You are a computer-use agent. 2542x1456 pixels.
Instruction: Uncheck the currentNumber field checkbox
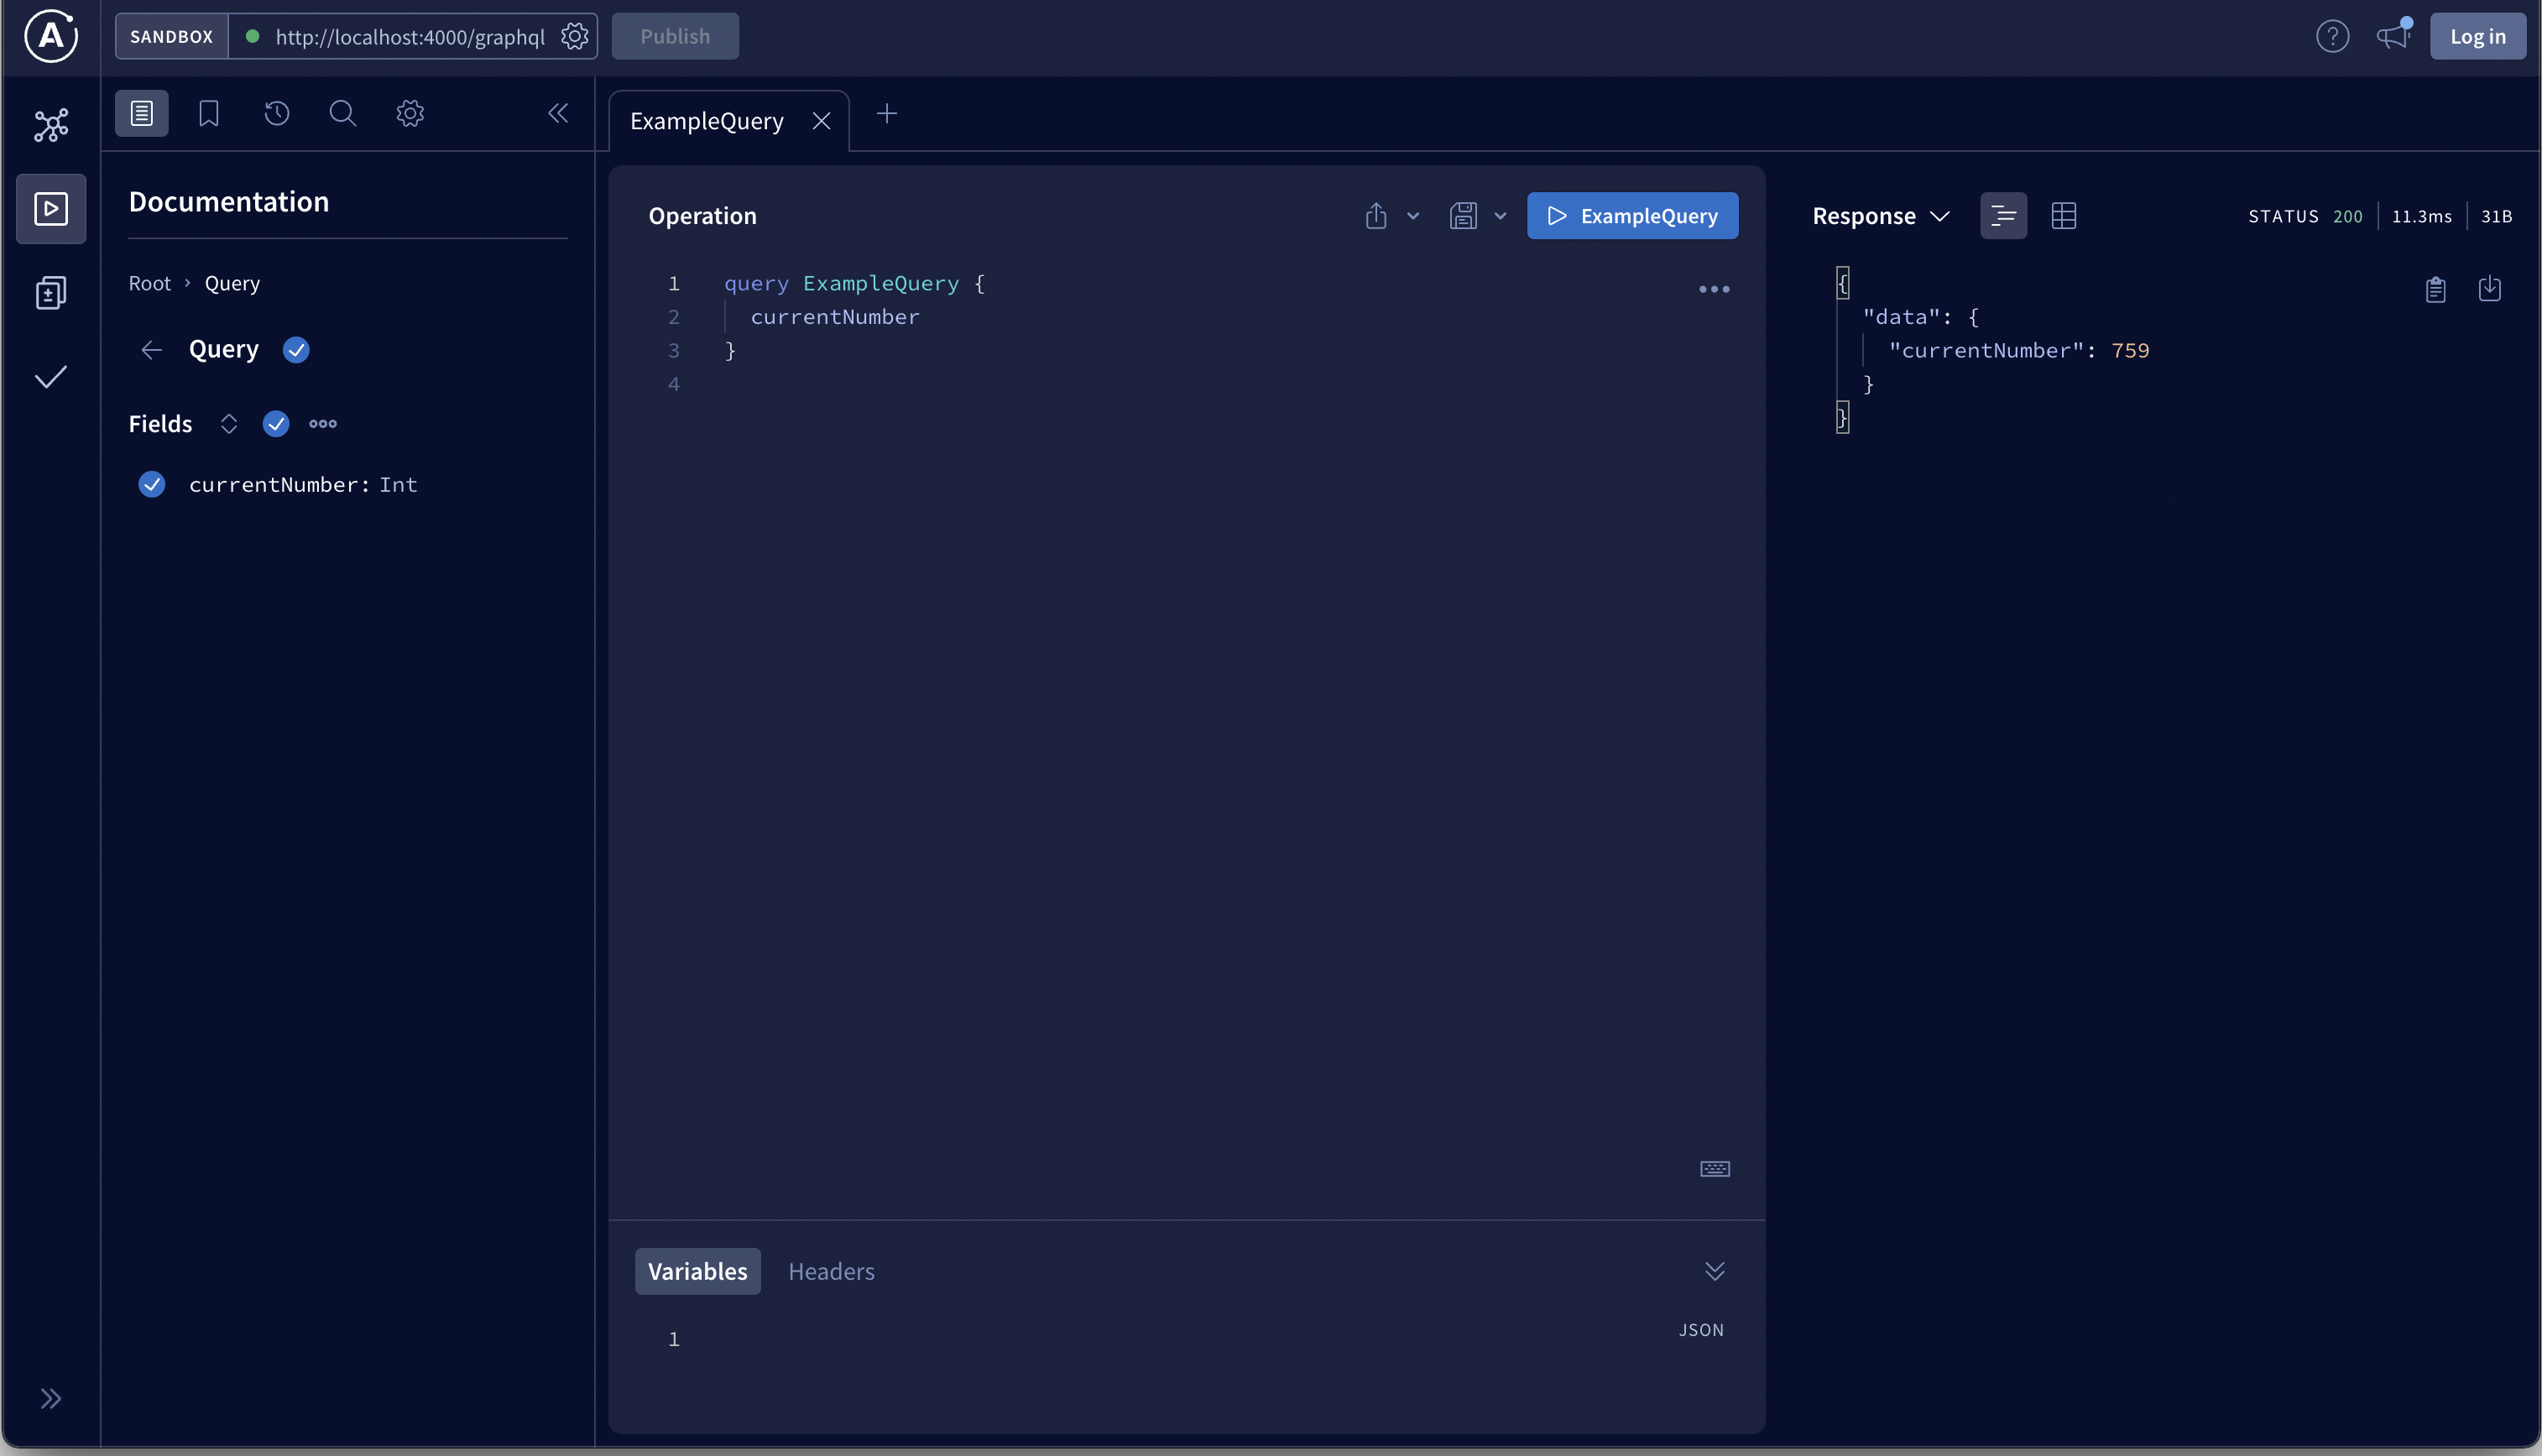pyautogui.click(x=152, y=484)
